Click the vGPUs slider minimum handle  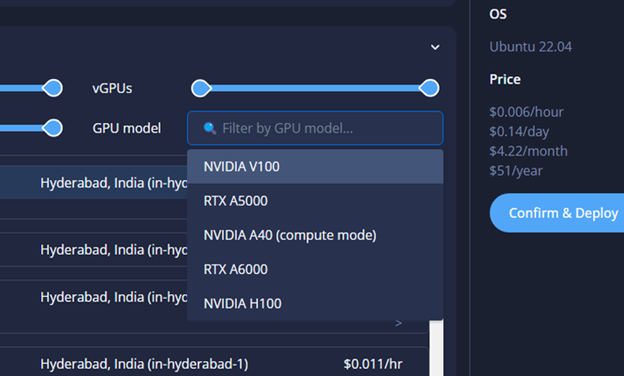pyautogui.click(x=201, y=88)
